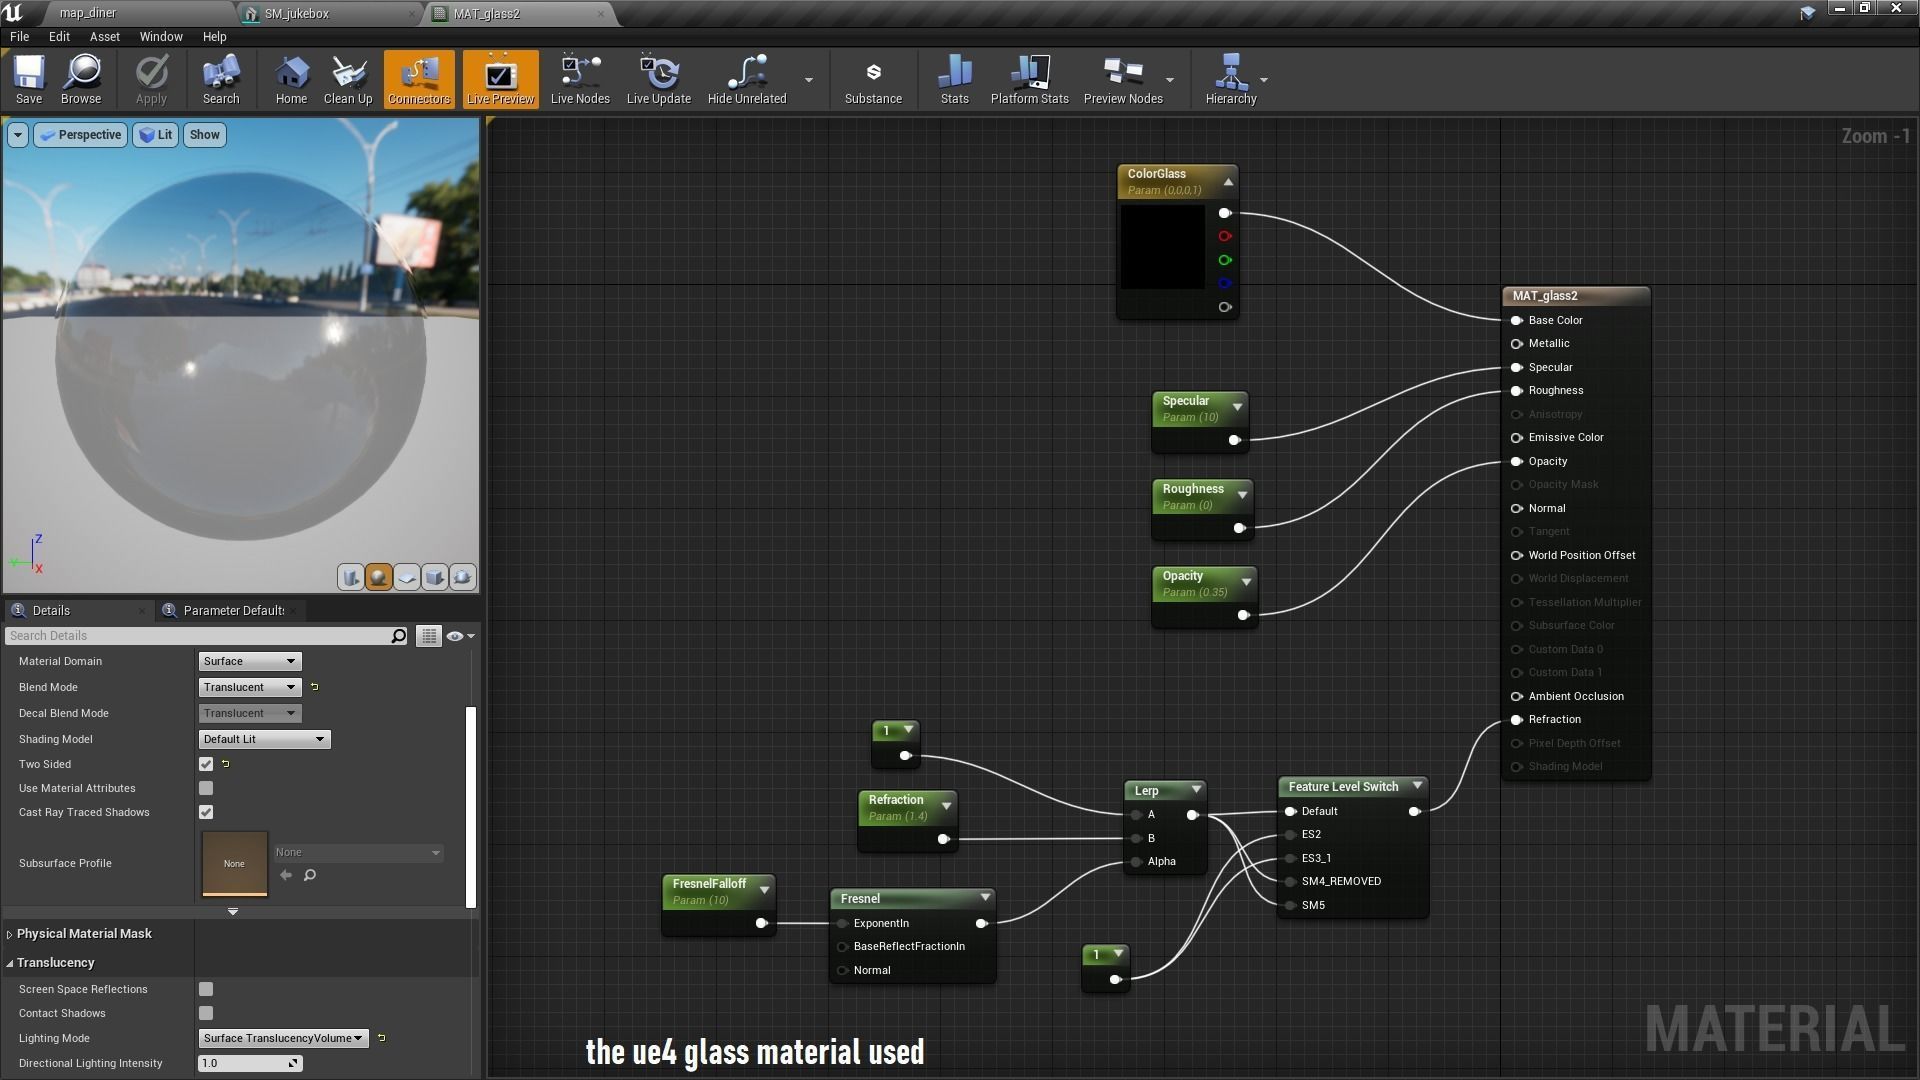Viewport: 1920px width, 1080px height.
Task: Click the viewport Show button
Action: pyautogui.click(x=204, y=135)
